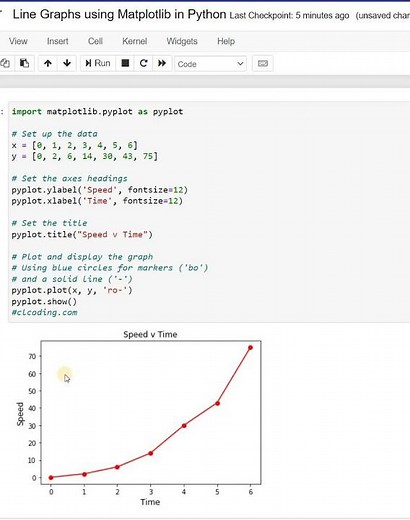Click the pyplot.show() line
This screenshot has width=410, height=520.
tap(44, 302)
